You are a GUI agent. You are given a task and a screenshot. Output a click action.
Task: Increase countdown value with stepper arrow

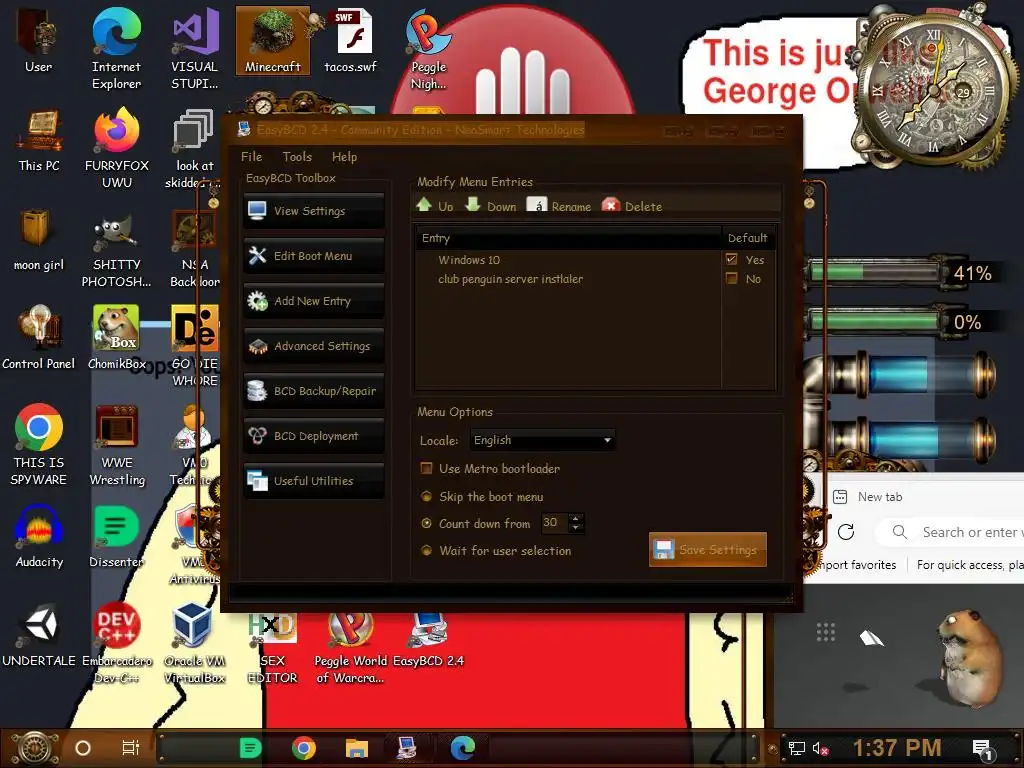click(x=575, y=519)
